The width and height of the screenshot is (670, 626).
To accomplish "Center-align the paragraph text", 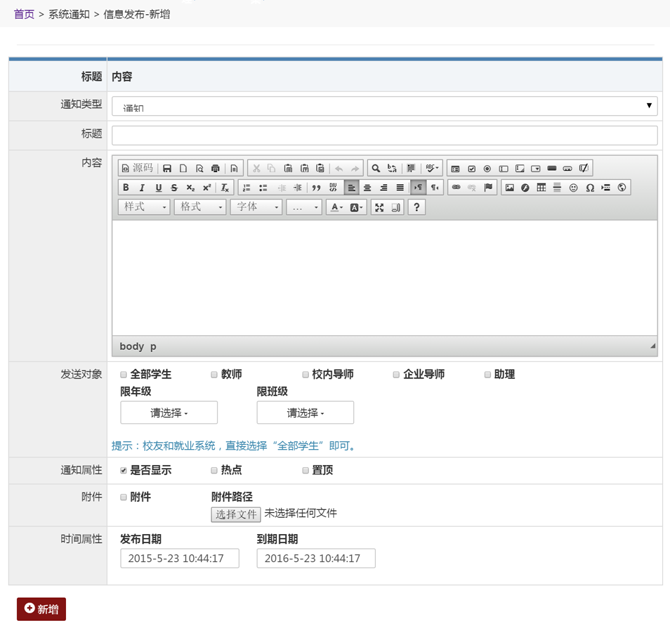I will [367, 188].
